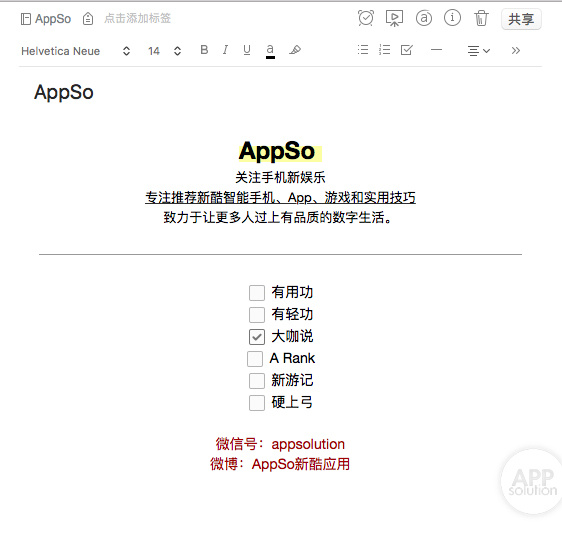Click the 共享 share button

click(521, 19)
